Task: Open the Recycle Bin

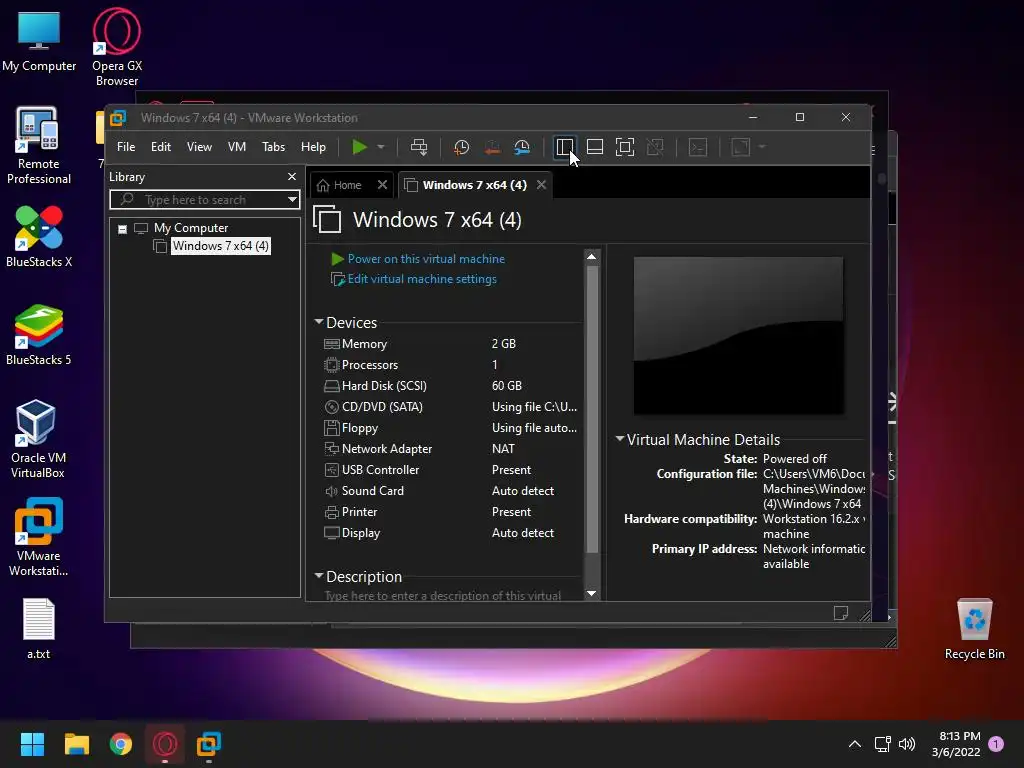Action: [x=974, y=629]
